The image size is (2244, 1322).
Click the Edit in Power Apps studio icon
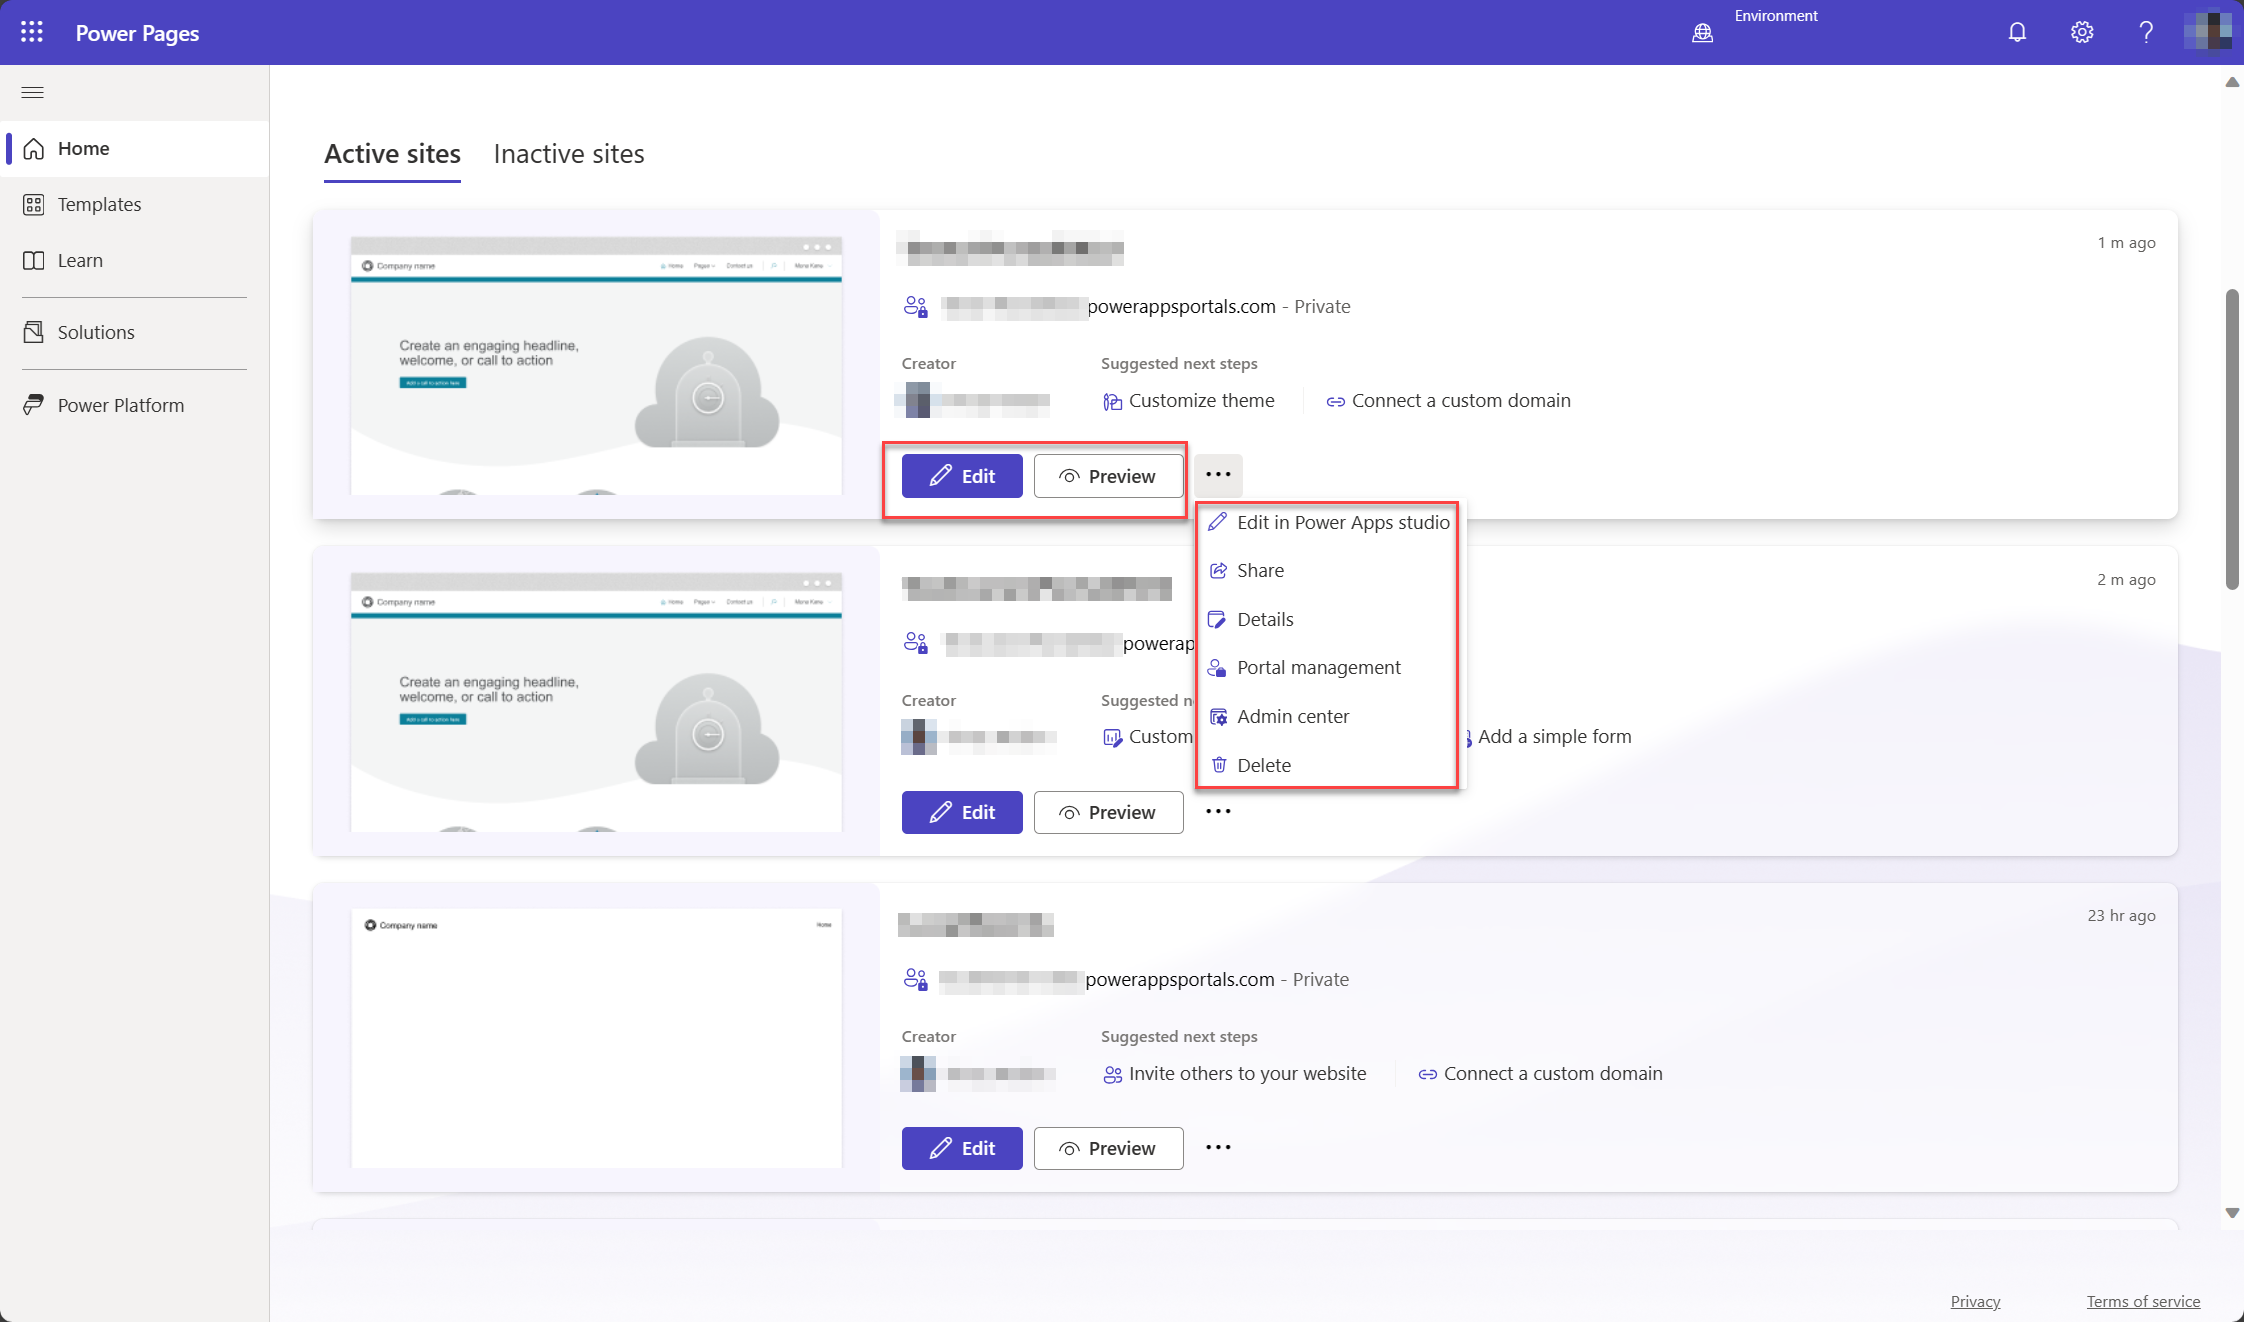pos(1215,521)
